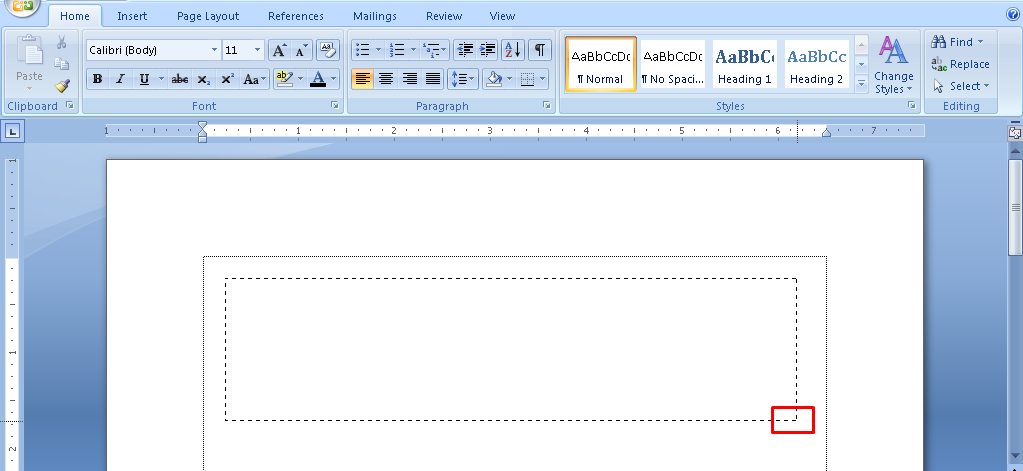1023x471 pixels.
Task: Expand the shading color arrow
Action: pyautogui.click(x=509, y=80)
